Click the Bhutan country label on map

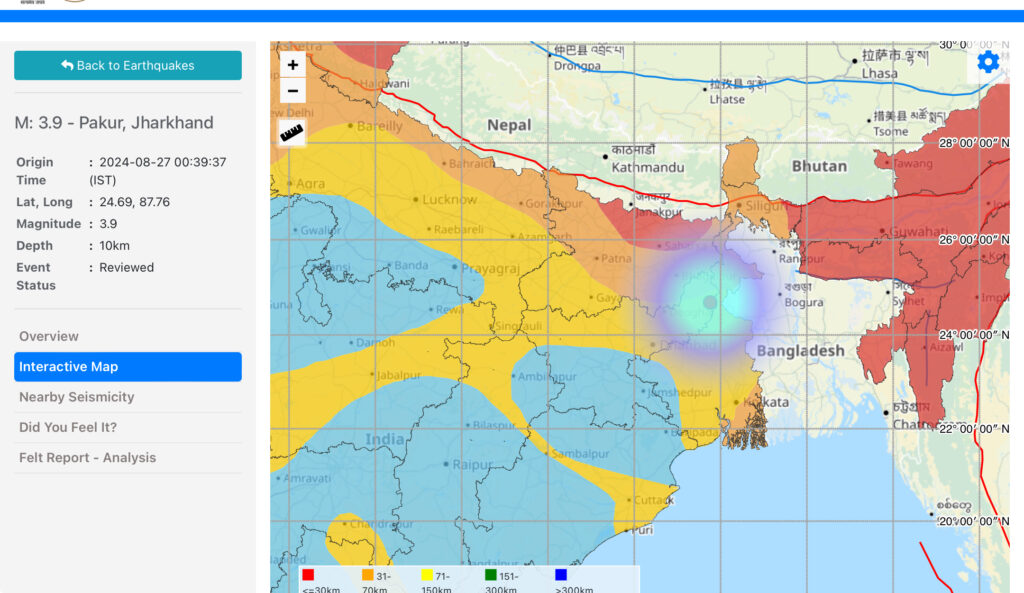pos(820,166)
